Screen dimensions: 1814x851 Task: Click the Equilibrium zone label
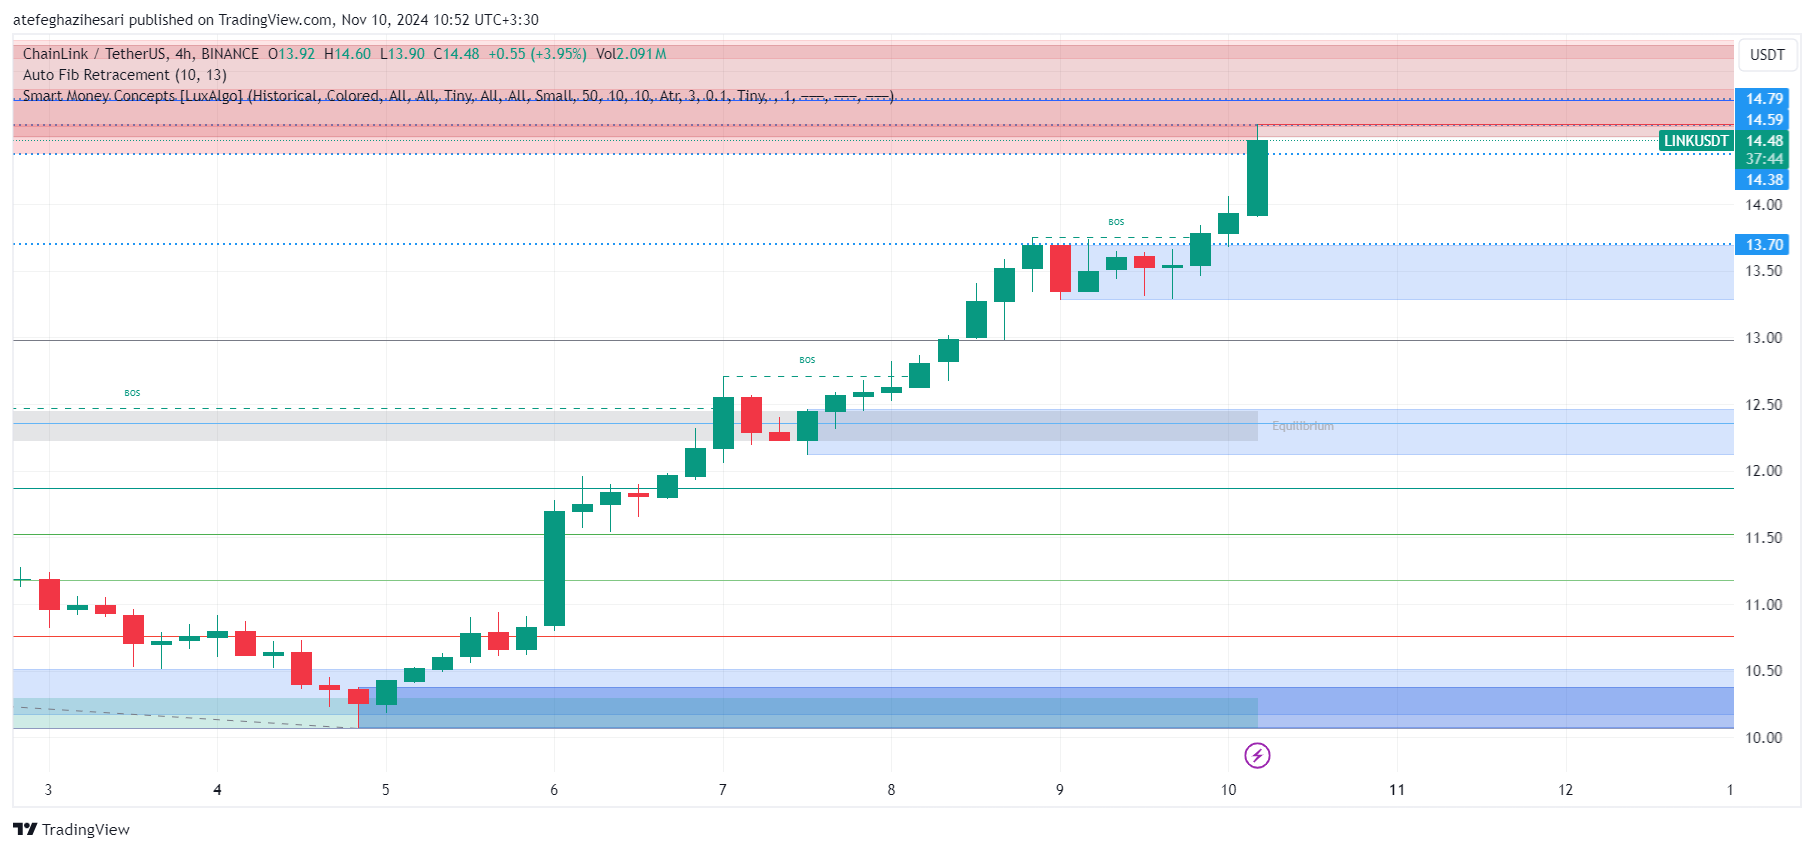1302,426
